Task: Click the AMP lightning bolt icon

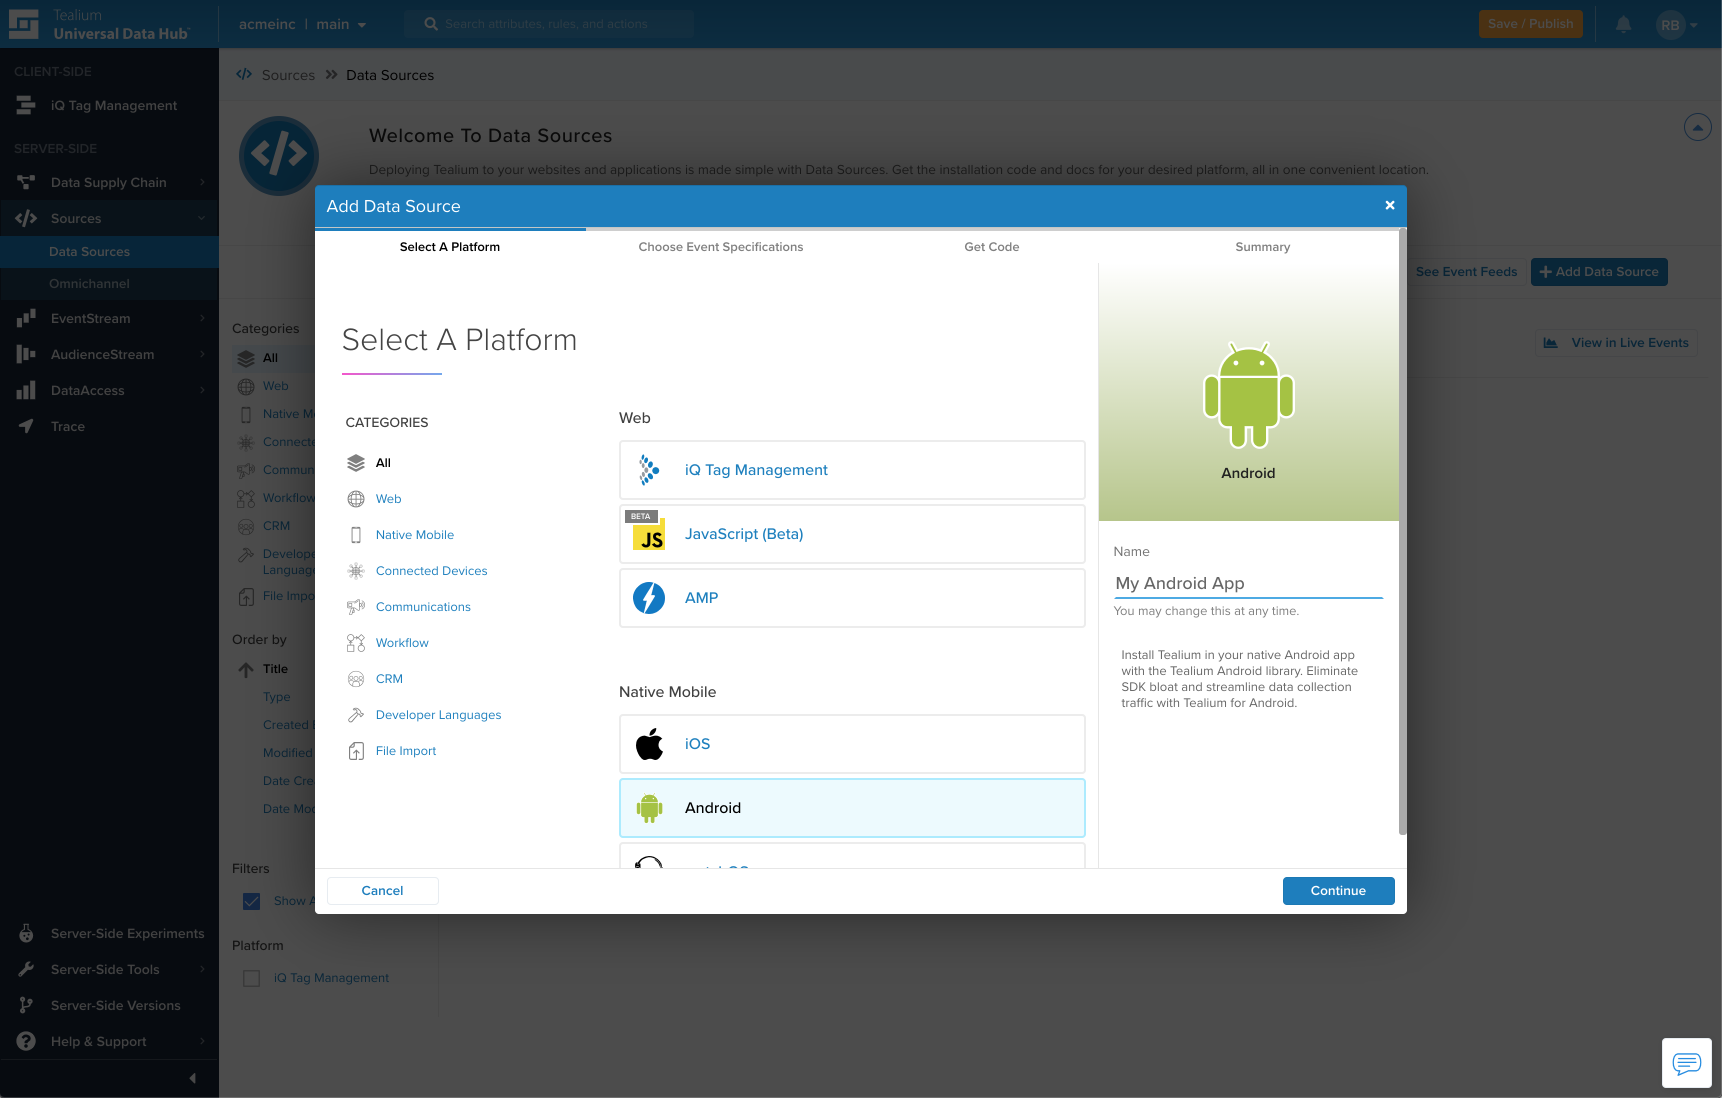Action: pos(649,598)
